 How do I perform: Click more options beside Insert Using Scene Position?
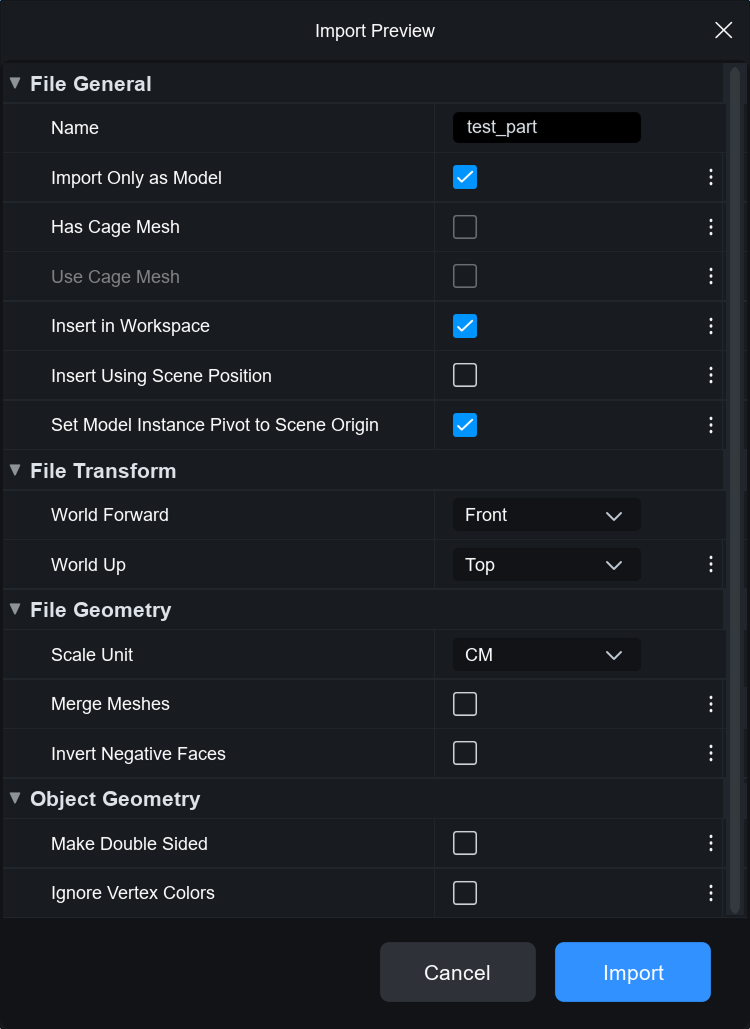(x=711, y=376)
